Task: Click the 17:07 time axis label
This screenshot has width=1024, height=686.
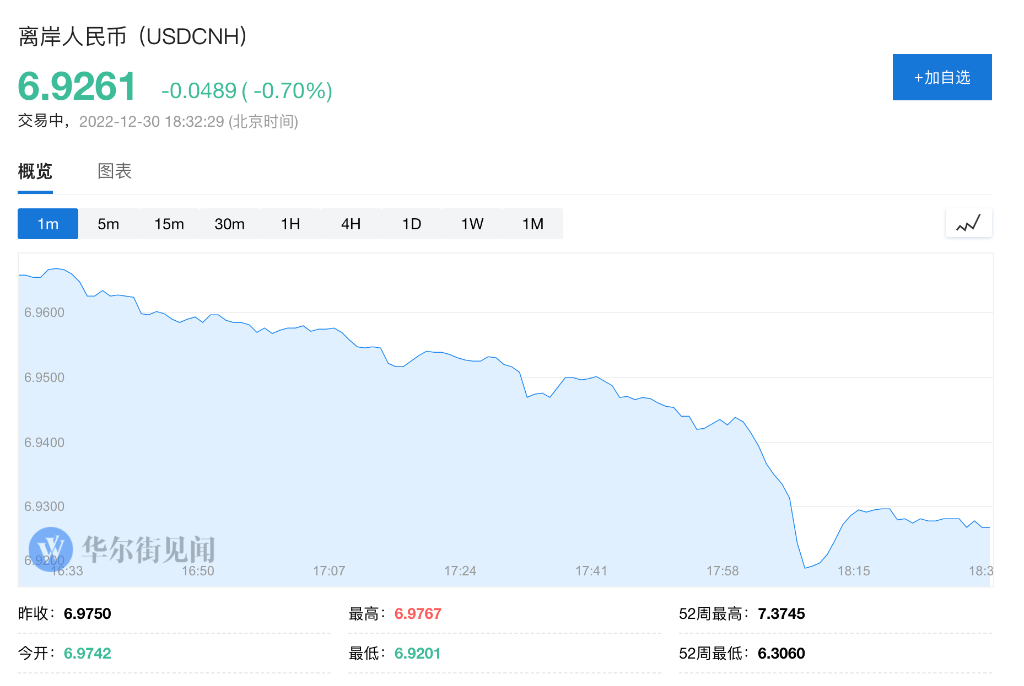Action: (x=329, y=571)
